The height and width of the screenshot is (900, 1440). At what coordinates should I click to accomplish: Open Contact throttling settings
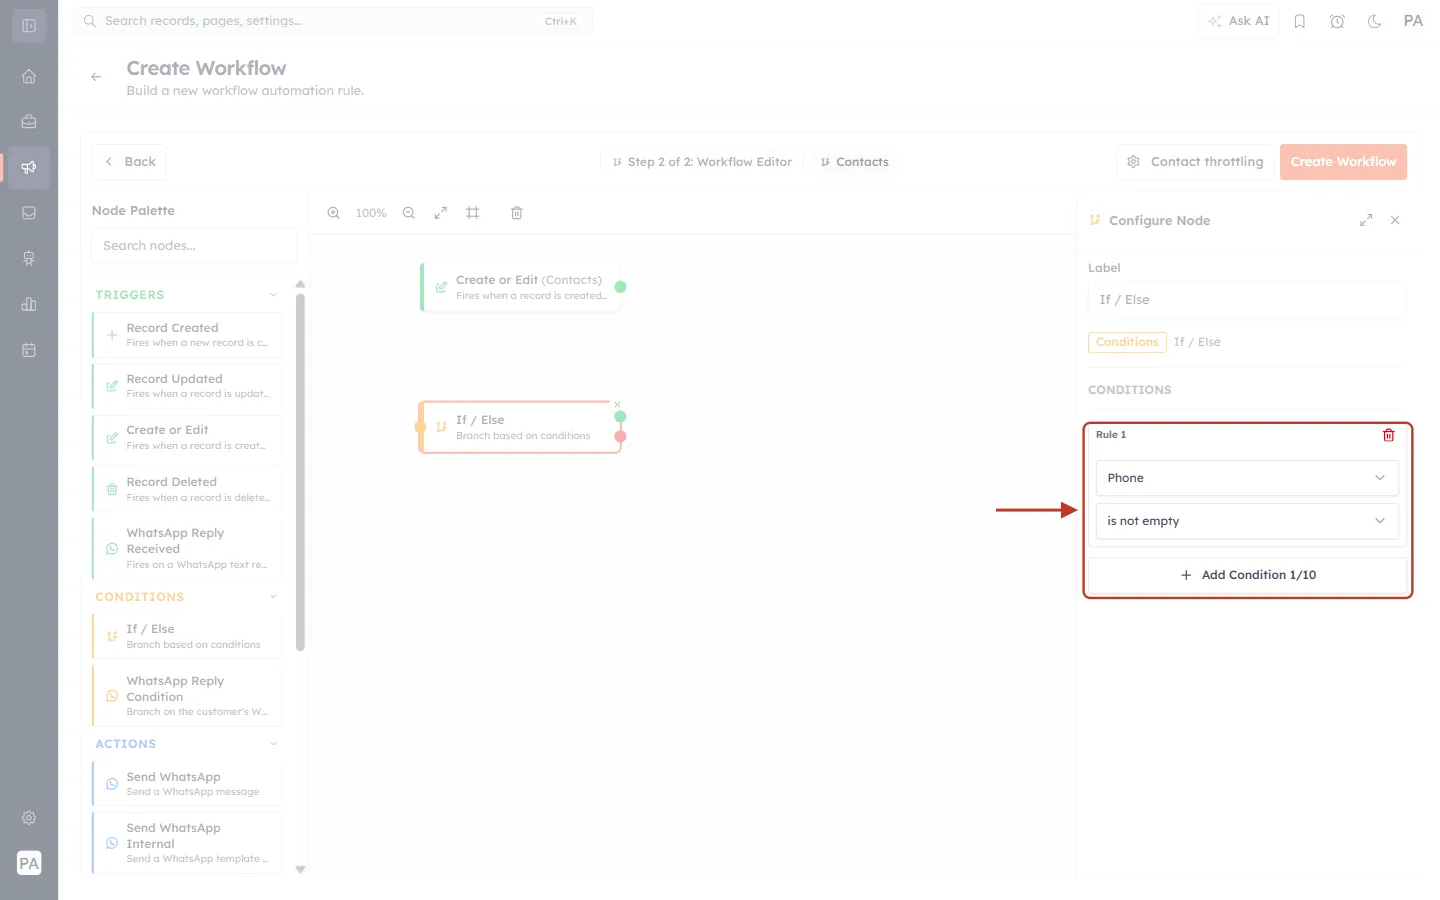tap(1195, 162)
